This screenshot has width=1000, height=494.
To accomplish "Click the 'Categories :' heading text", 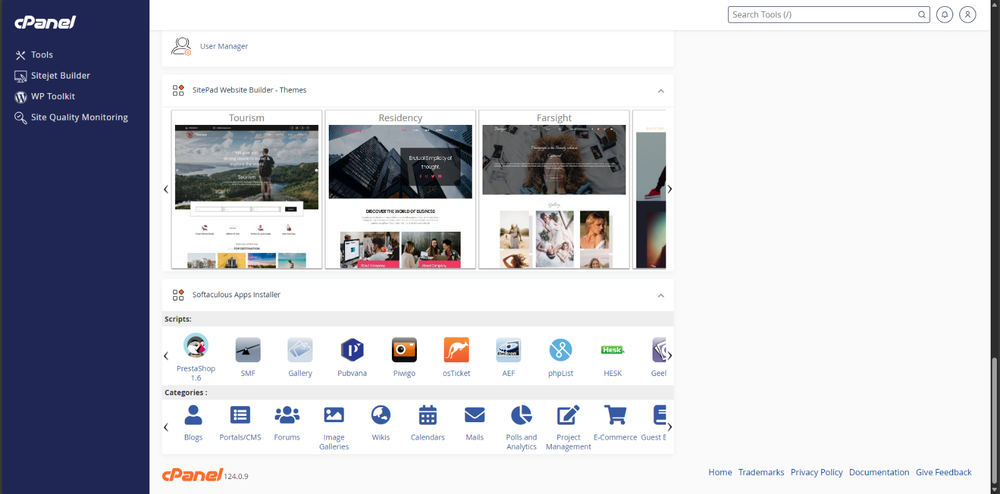I will [186, 393].
